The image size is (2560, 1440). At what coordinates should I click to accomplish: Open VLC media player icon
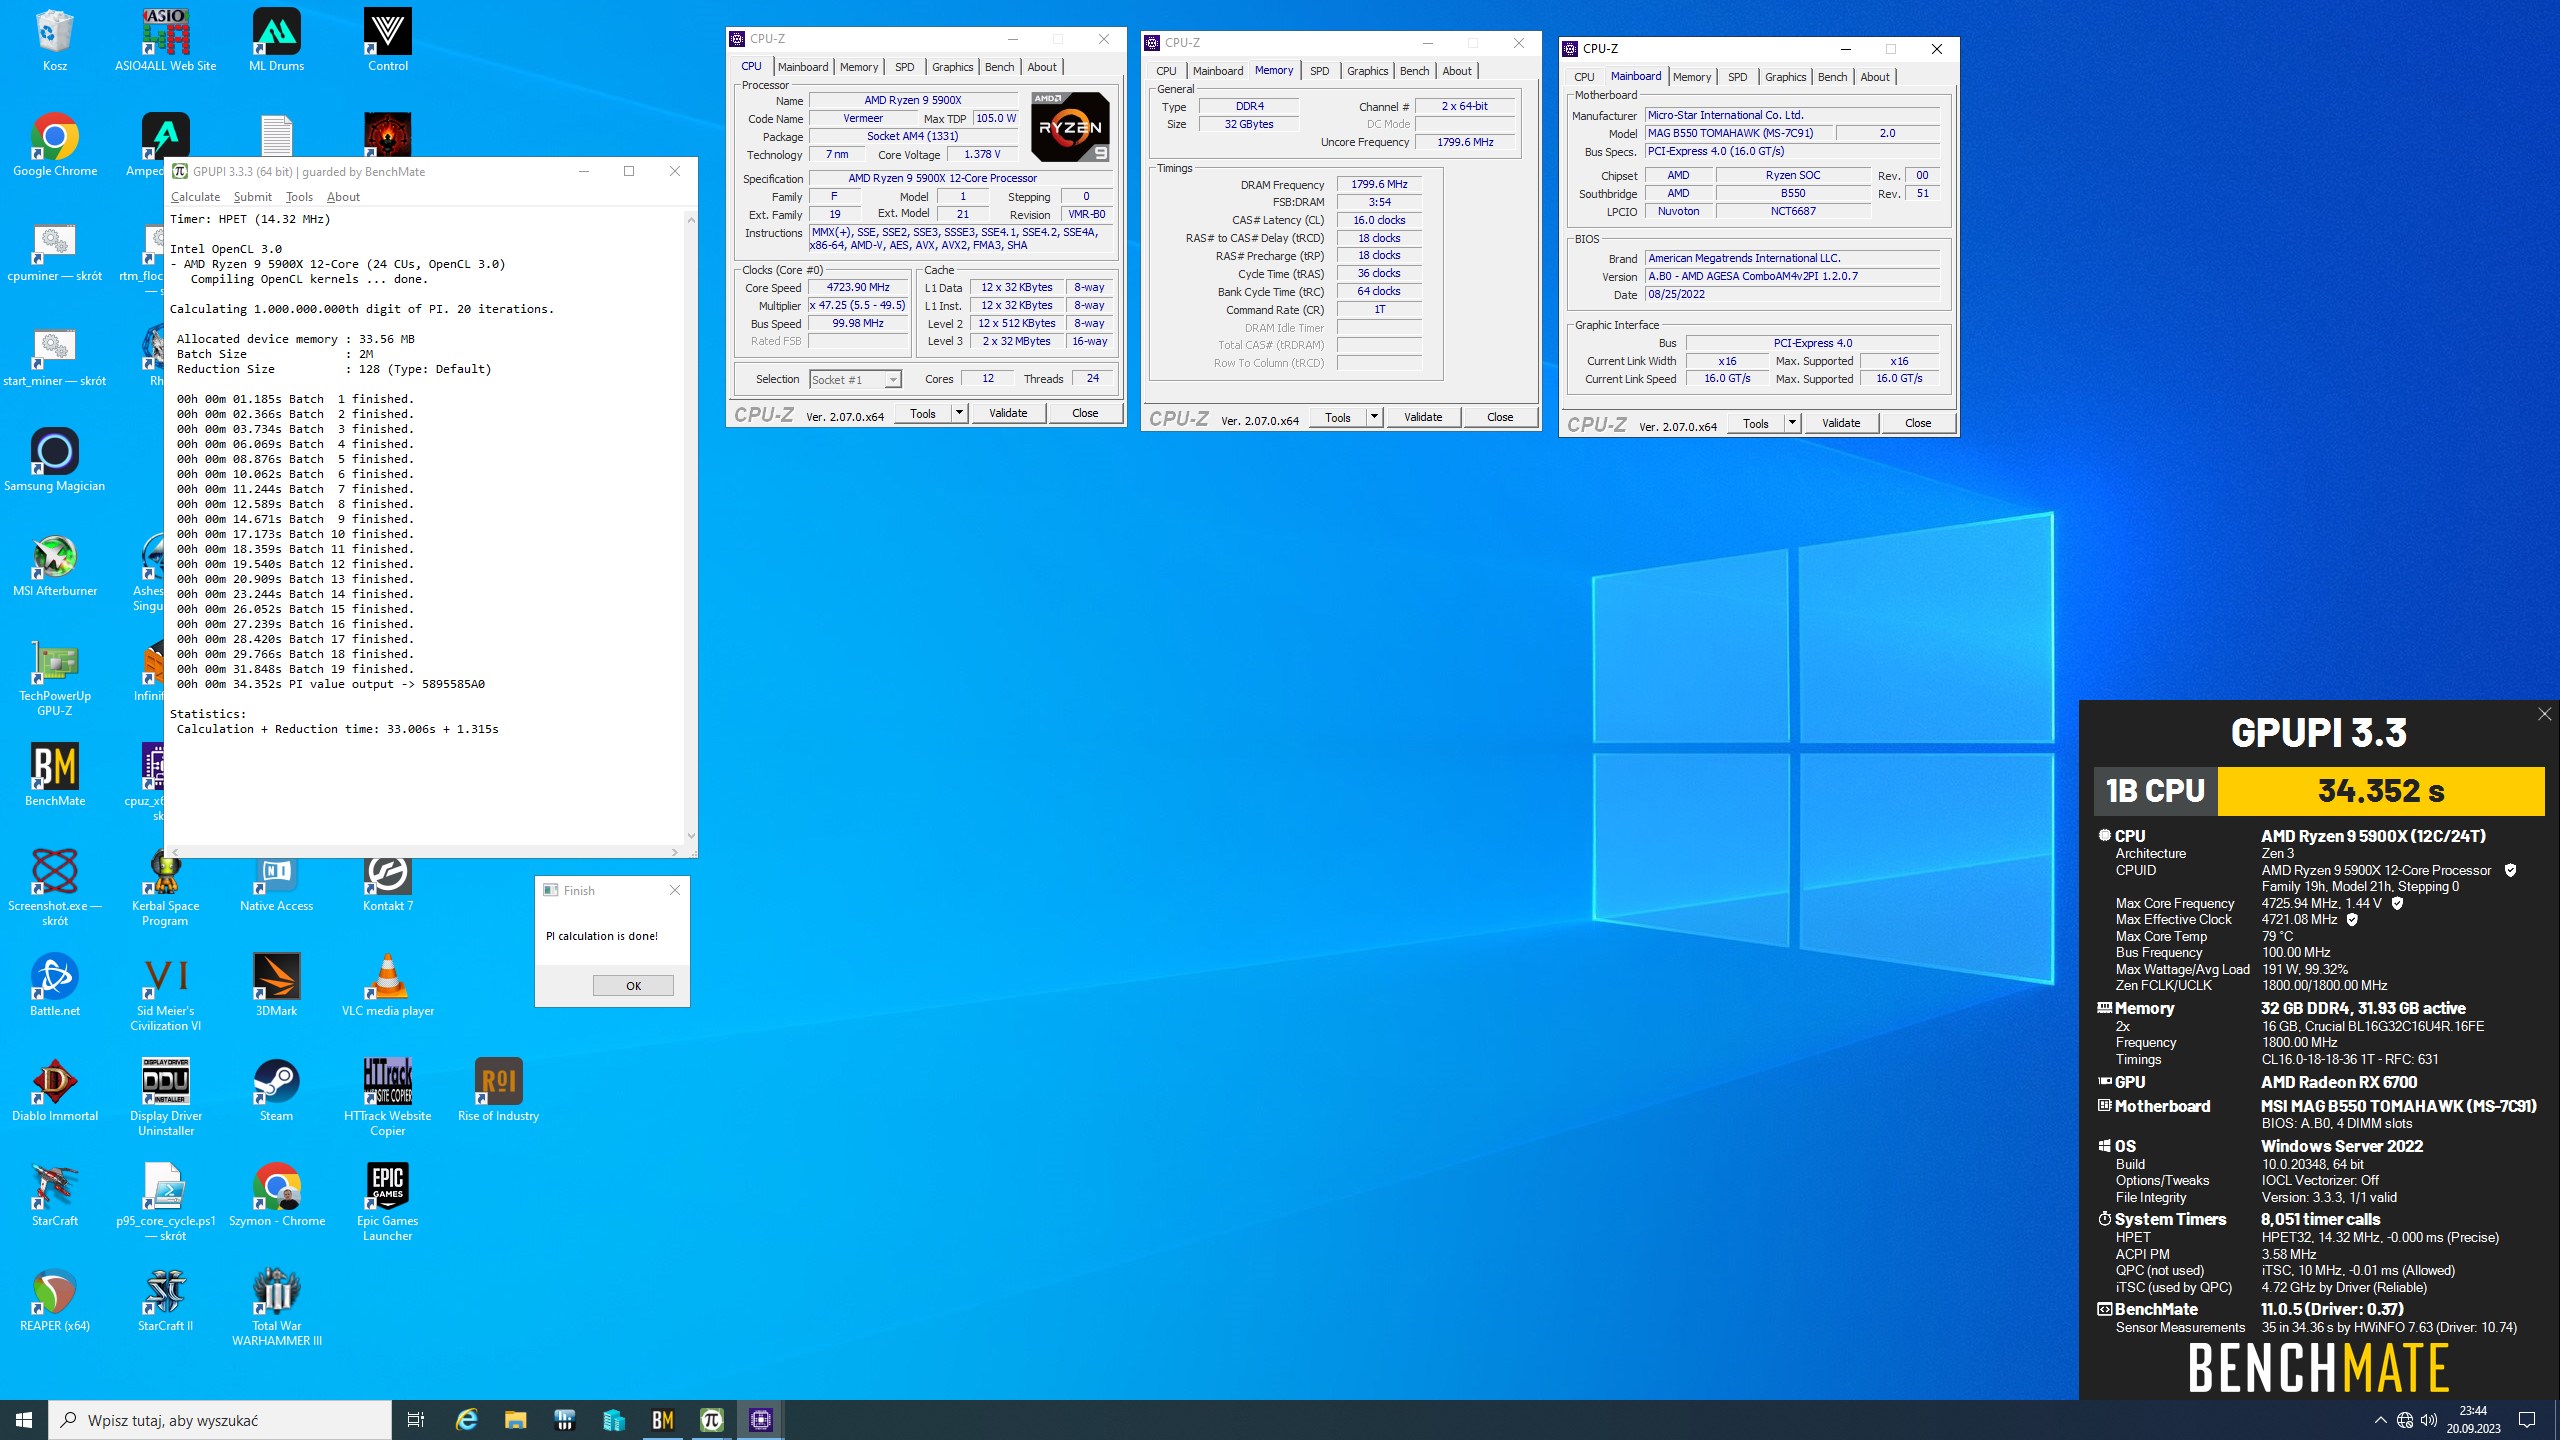(x=388, y=985)
